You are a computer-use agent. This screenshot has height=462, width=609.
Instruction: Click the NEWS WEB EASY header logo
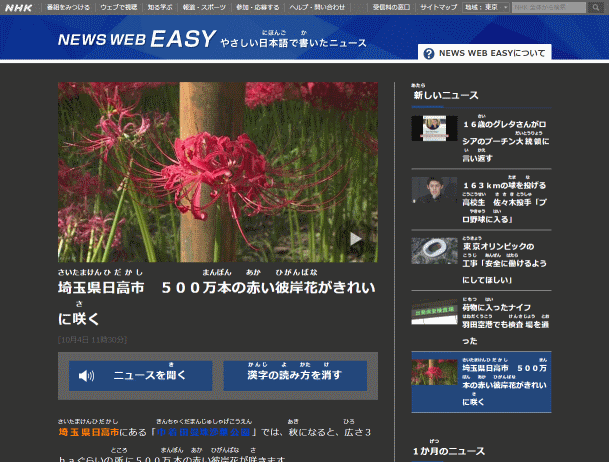[137, 39]
